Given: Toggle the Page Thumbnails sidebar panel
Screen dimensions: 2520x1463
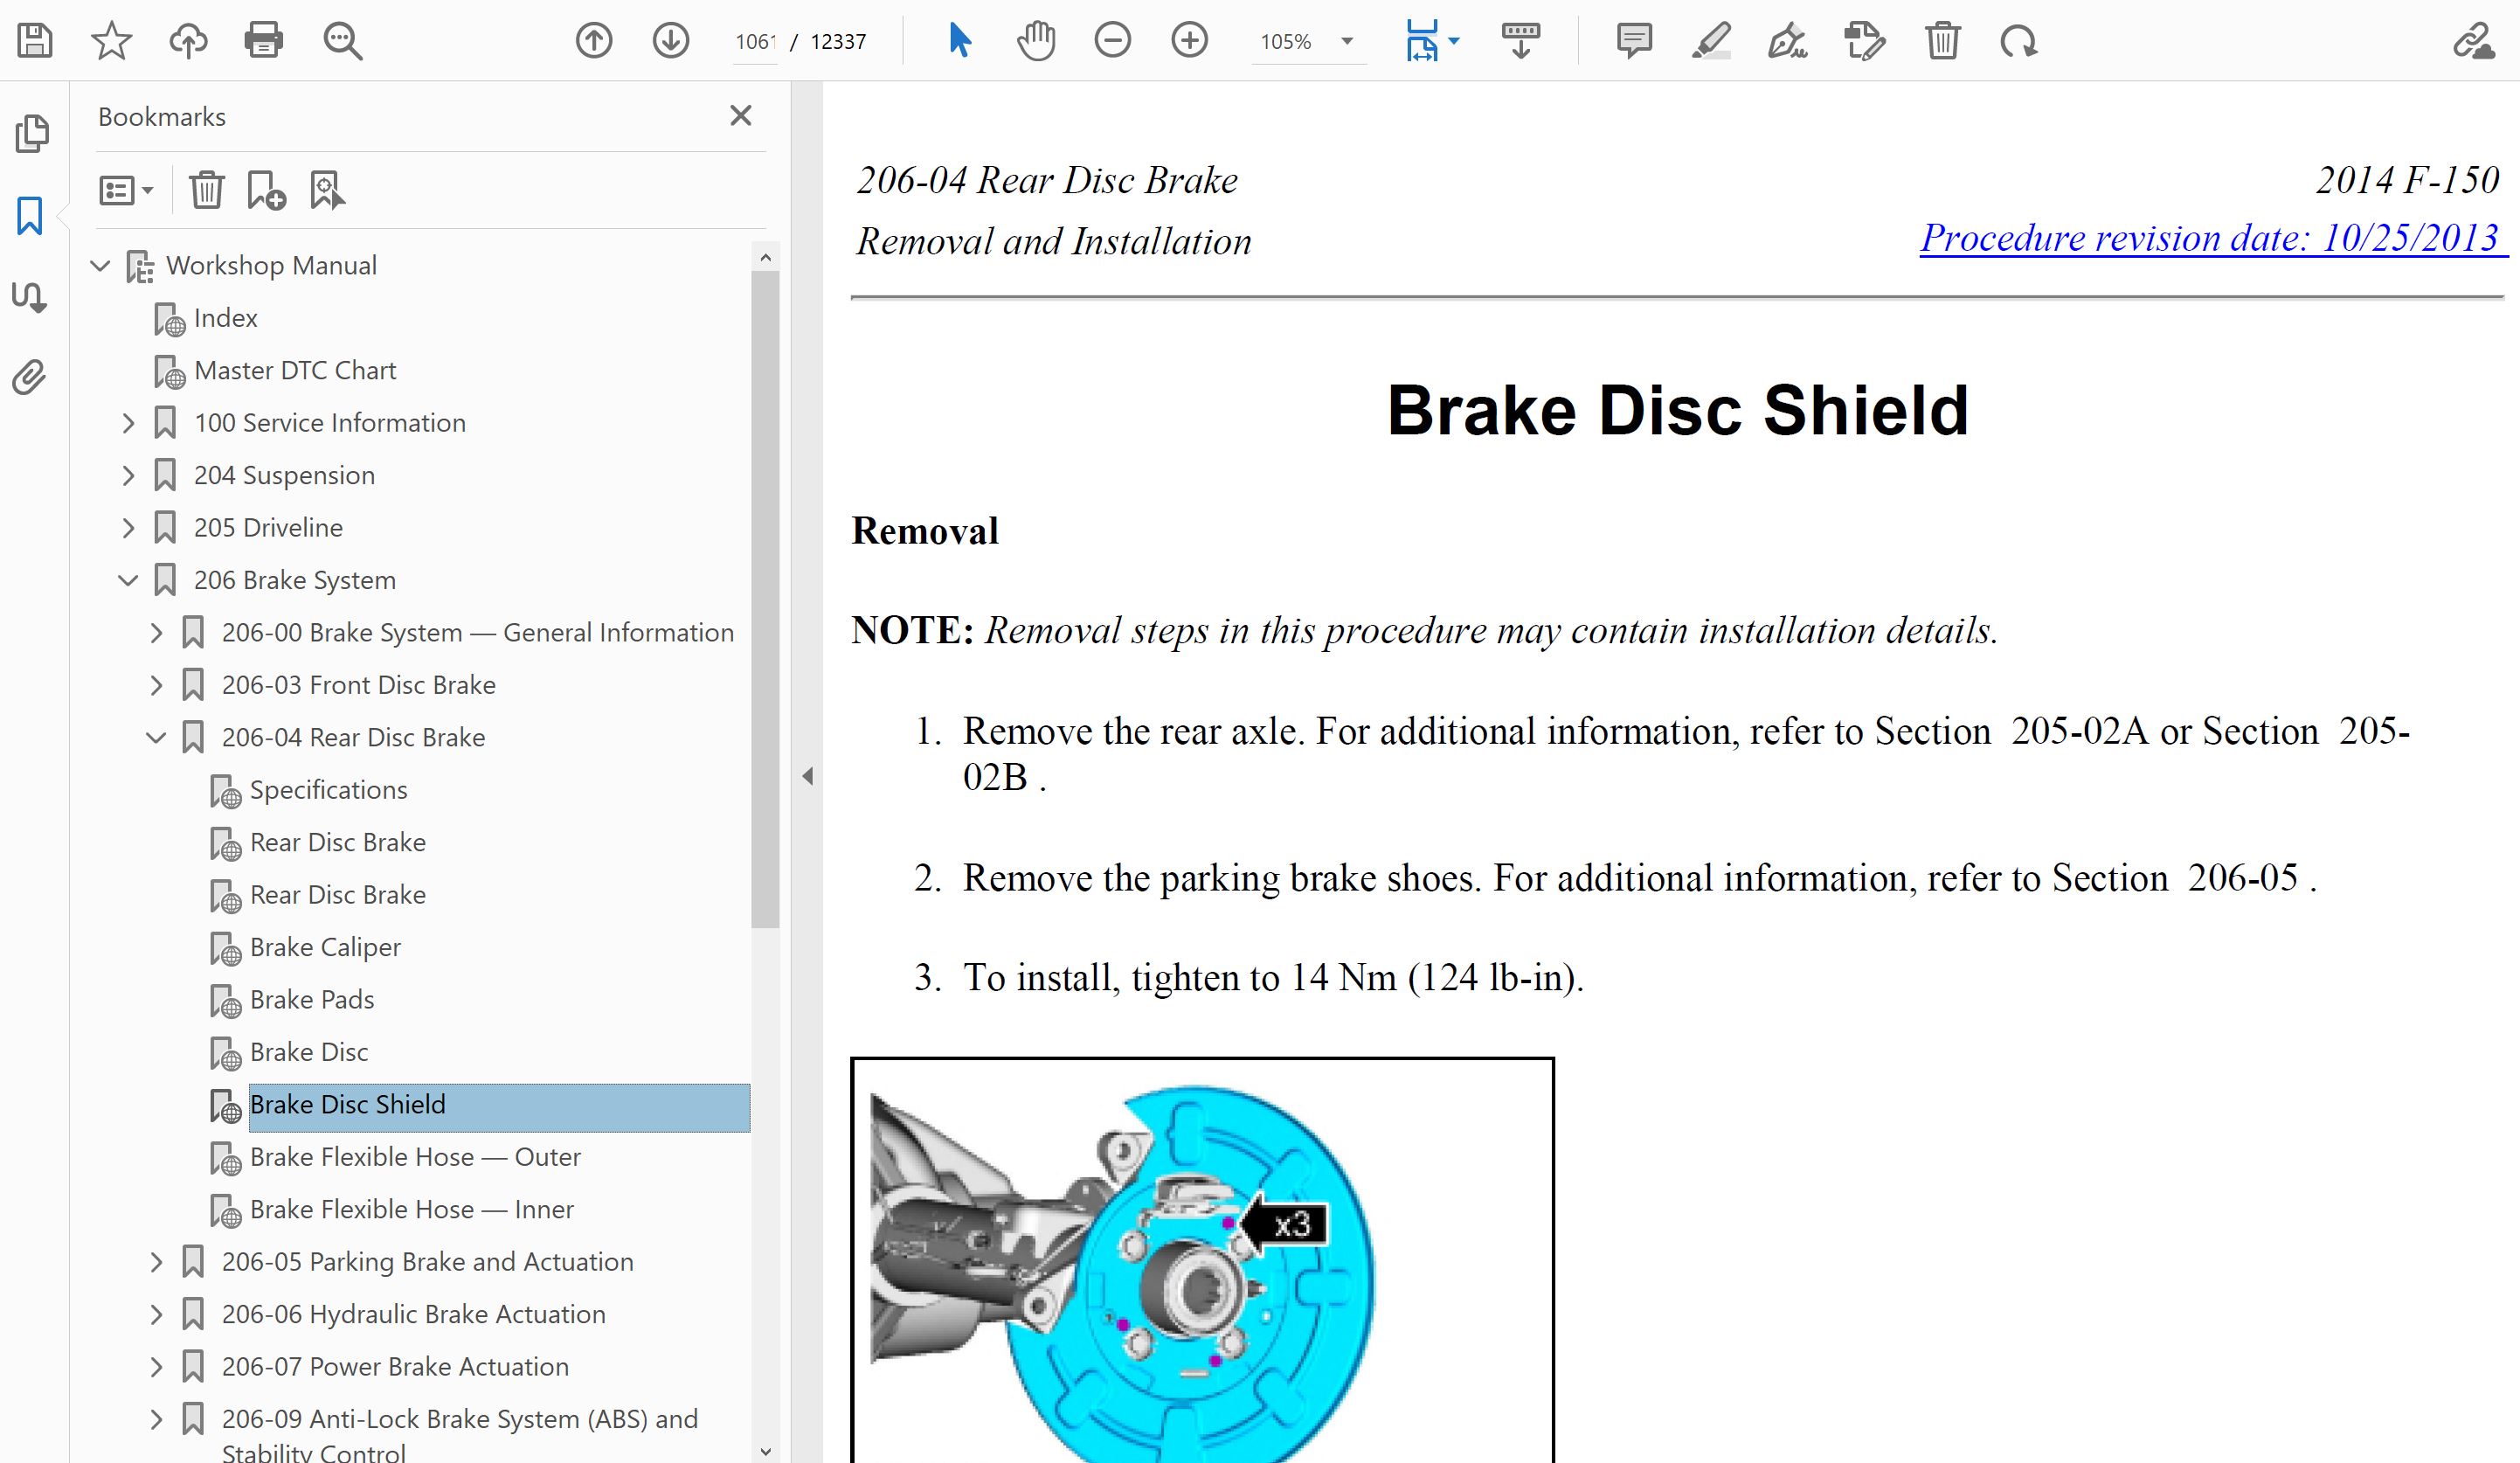Looking at the screenshot, I should (32, 134).
